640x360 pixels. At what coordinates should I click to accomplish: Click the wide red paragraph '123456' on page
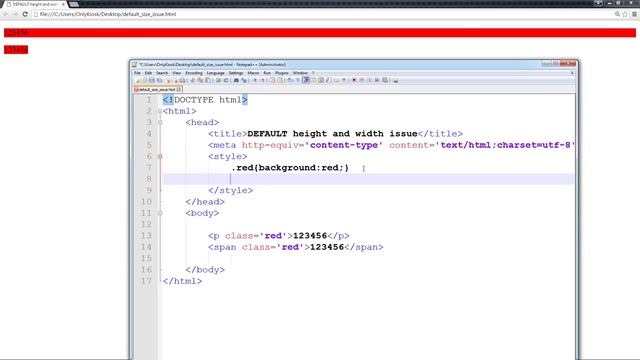(x=320, y=33)
